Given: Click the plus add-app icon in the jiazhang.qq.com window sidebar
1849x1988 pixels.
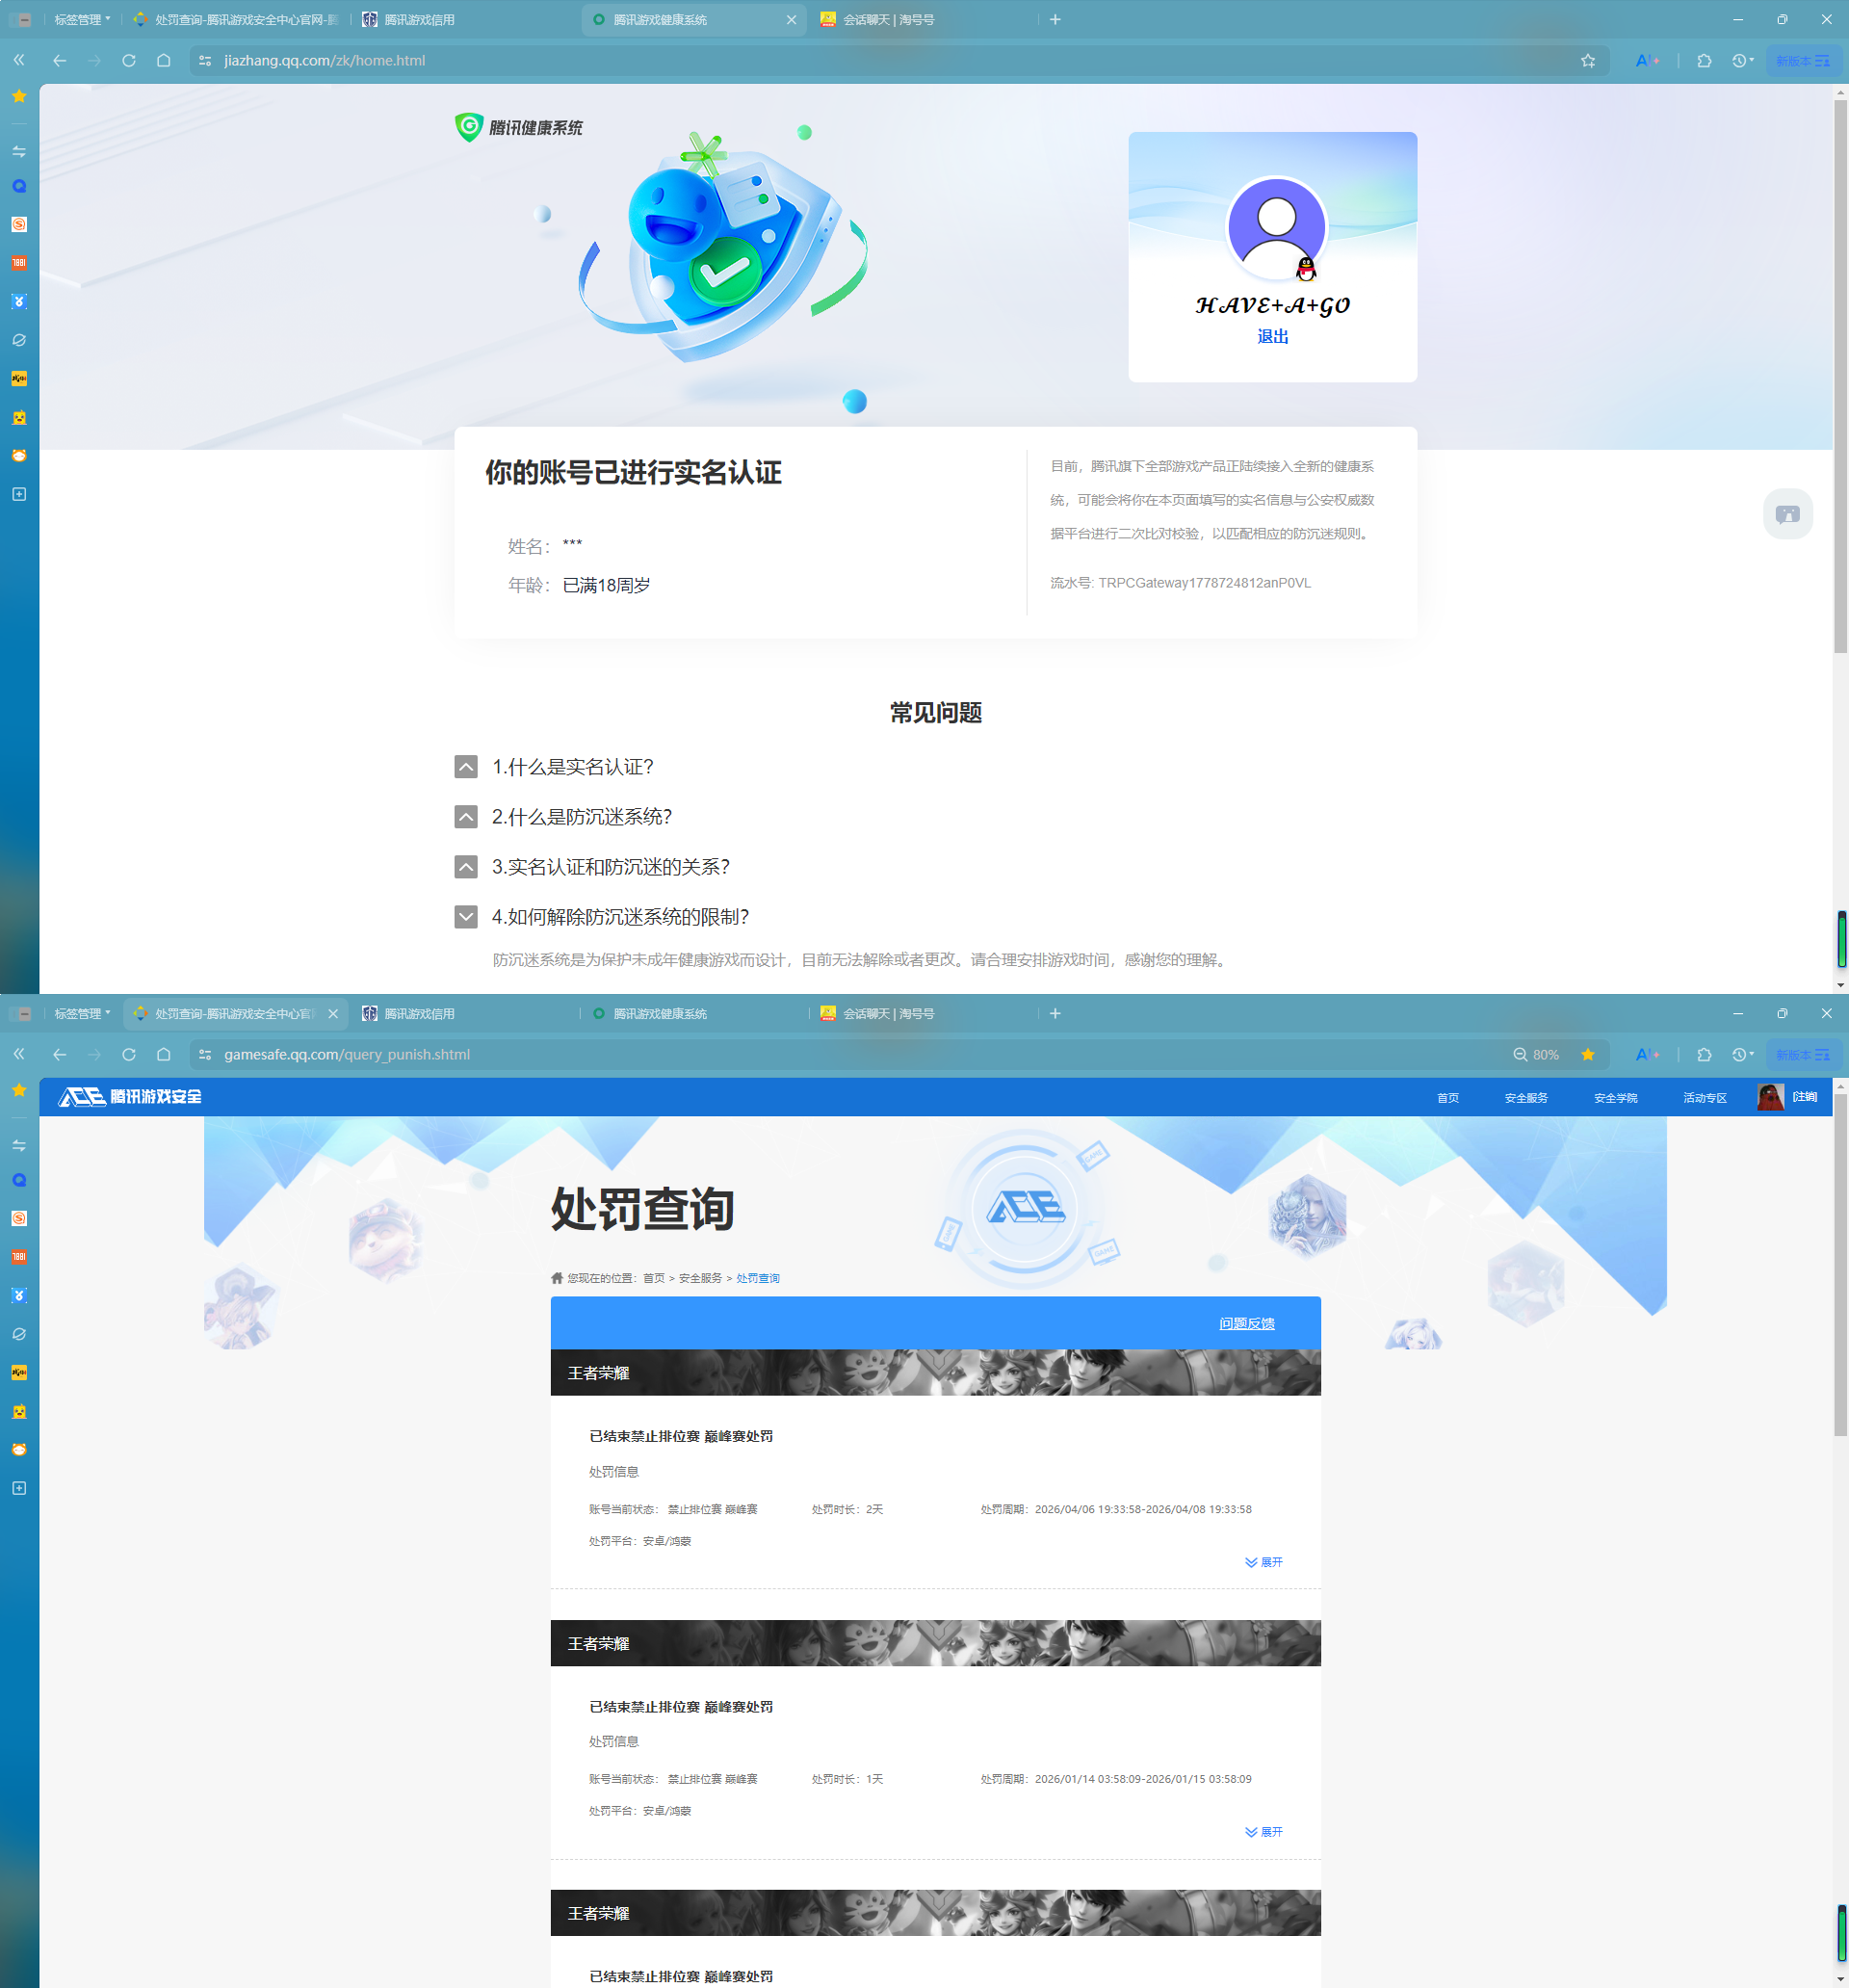Looking at the screenshot, I should (19, 494).
